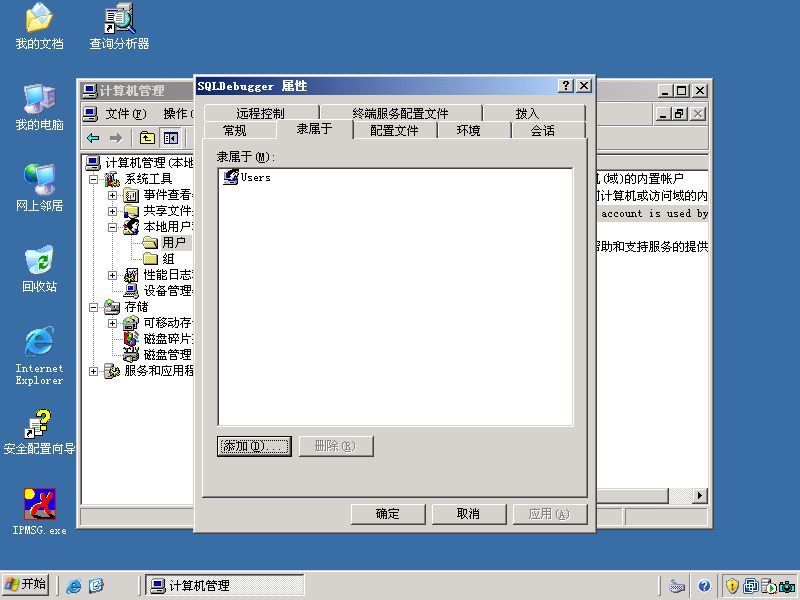Select the 我的电脑 desktop icon

39,107
